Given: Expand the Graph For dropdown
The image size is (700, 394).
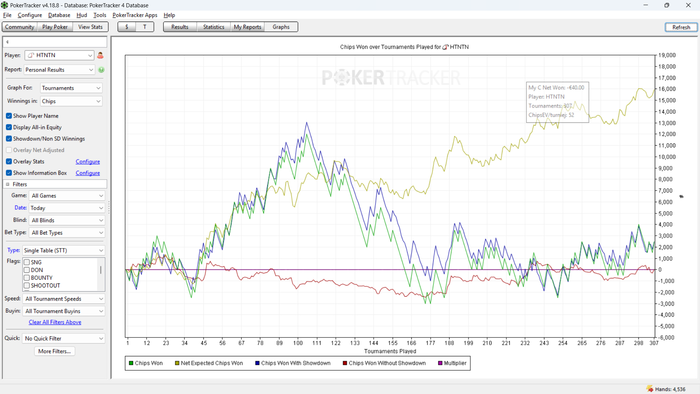Looking at the screenshot, I should 71,88.
